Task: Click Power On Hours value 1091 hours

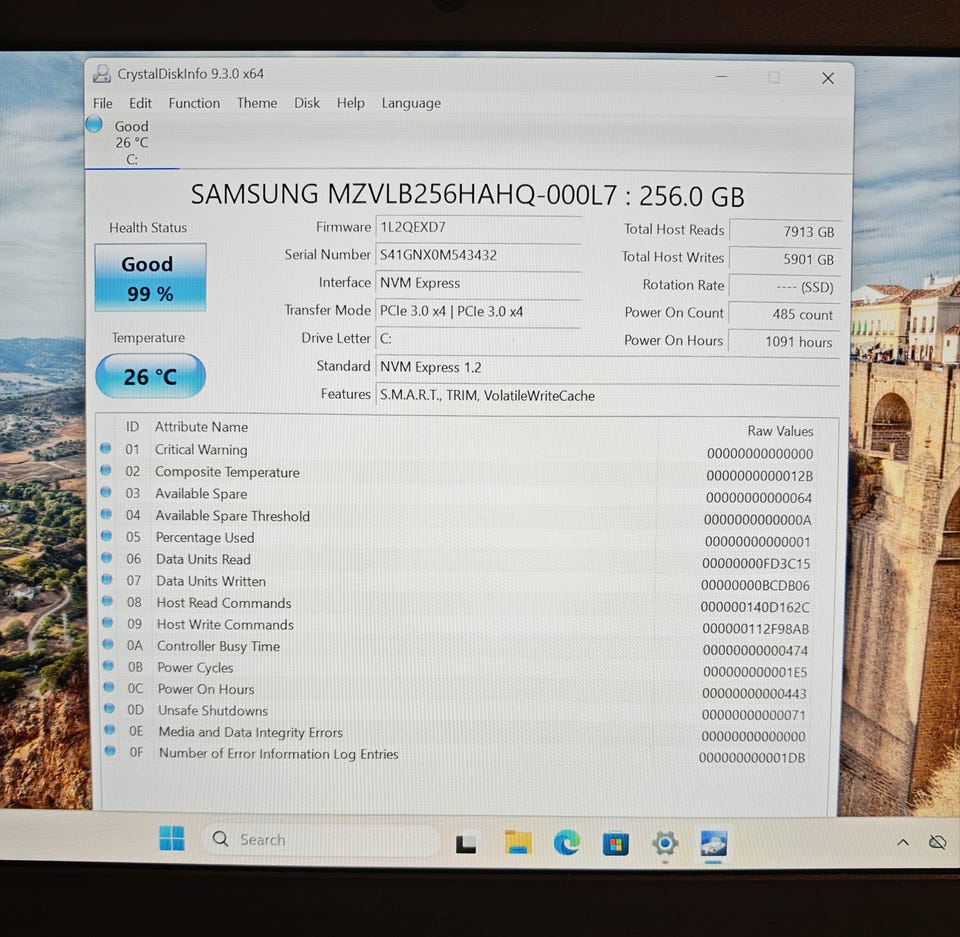Action: (783, 342)
